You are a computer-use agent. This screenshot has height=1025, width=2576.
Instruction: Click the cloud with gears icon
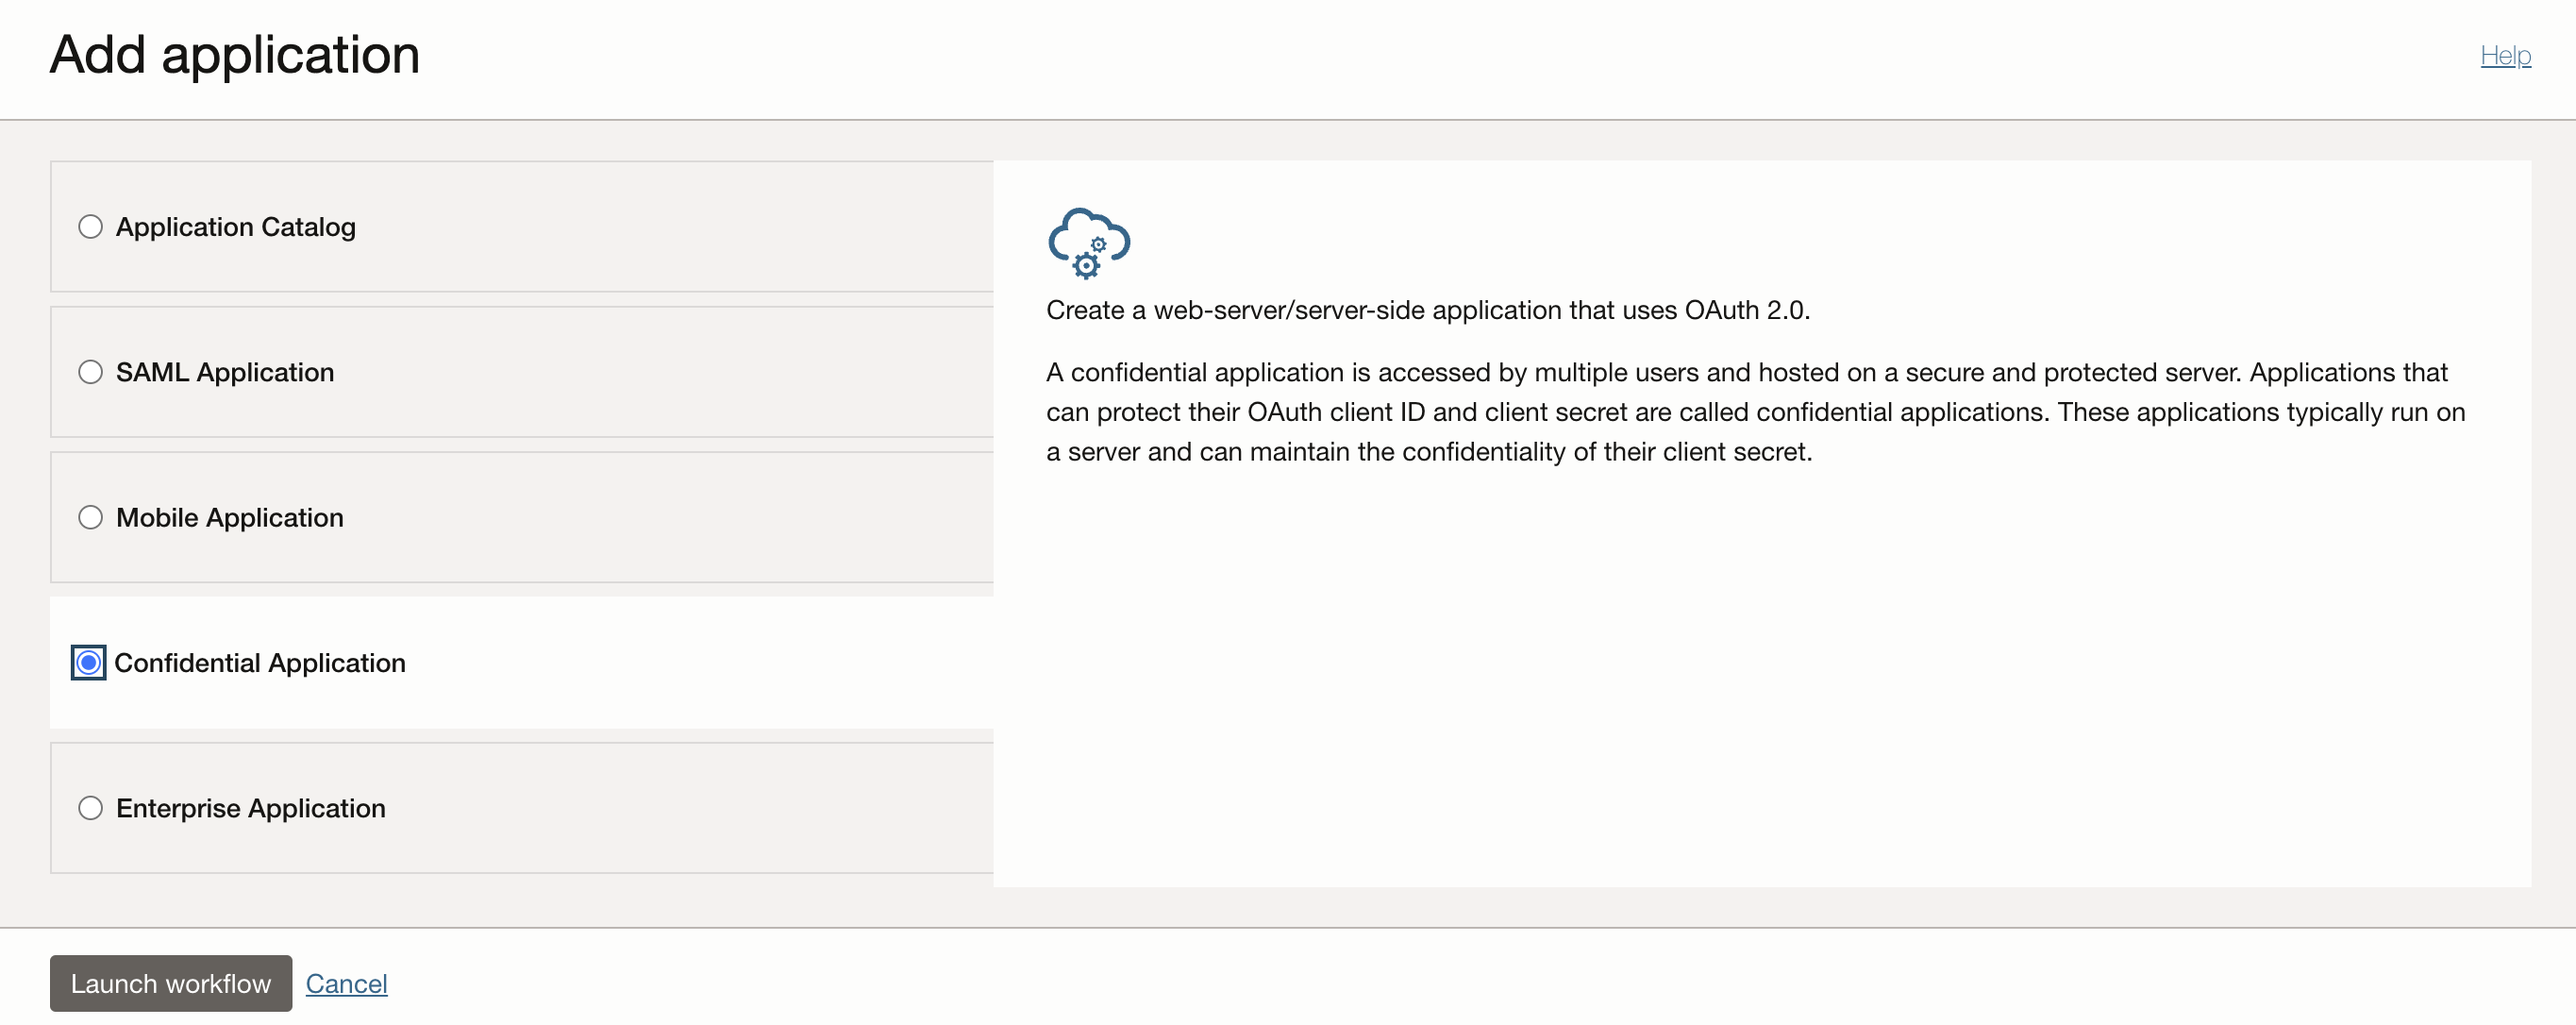[x=1088, y=242]
